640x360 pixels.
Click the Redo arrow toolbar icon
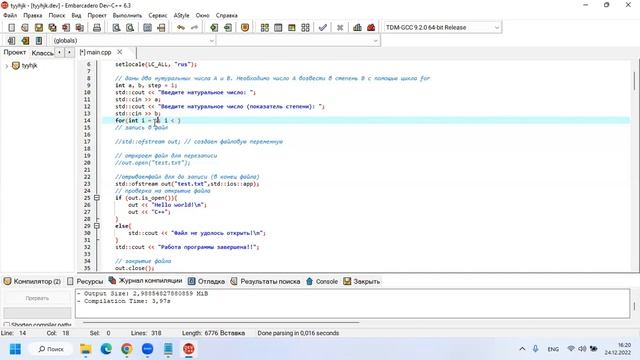[x=195, y=27]
